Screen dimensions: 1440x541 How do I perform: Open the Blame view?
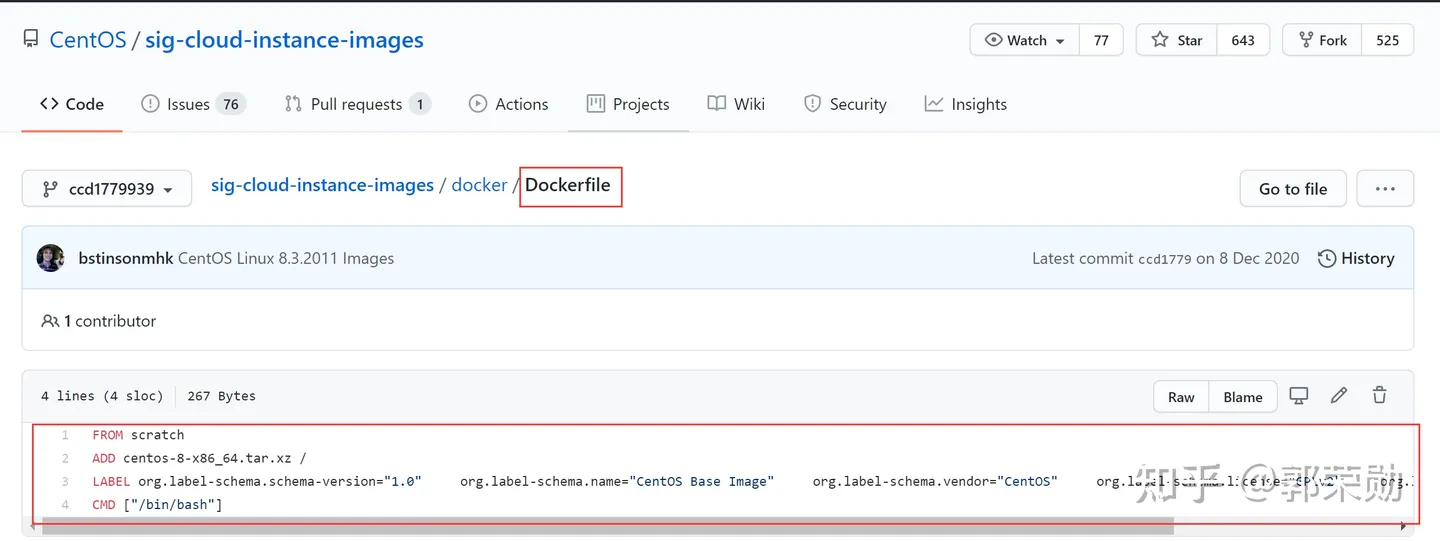(x=1243, y=397)
